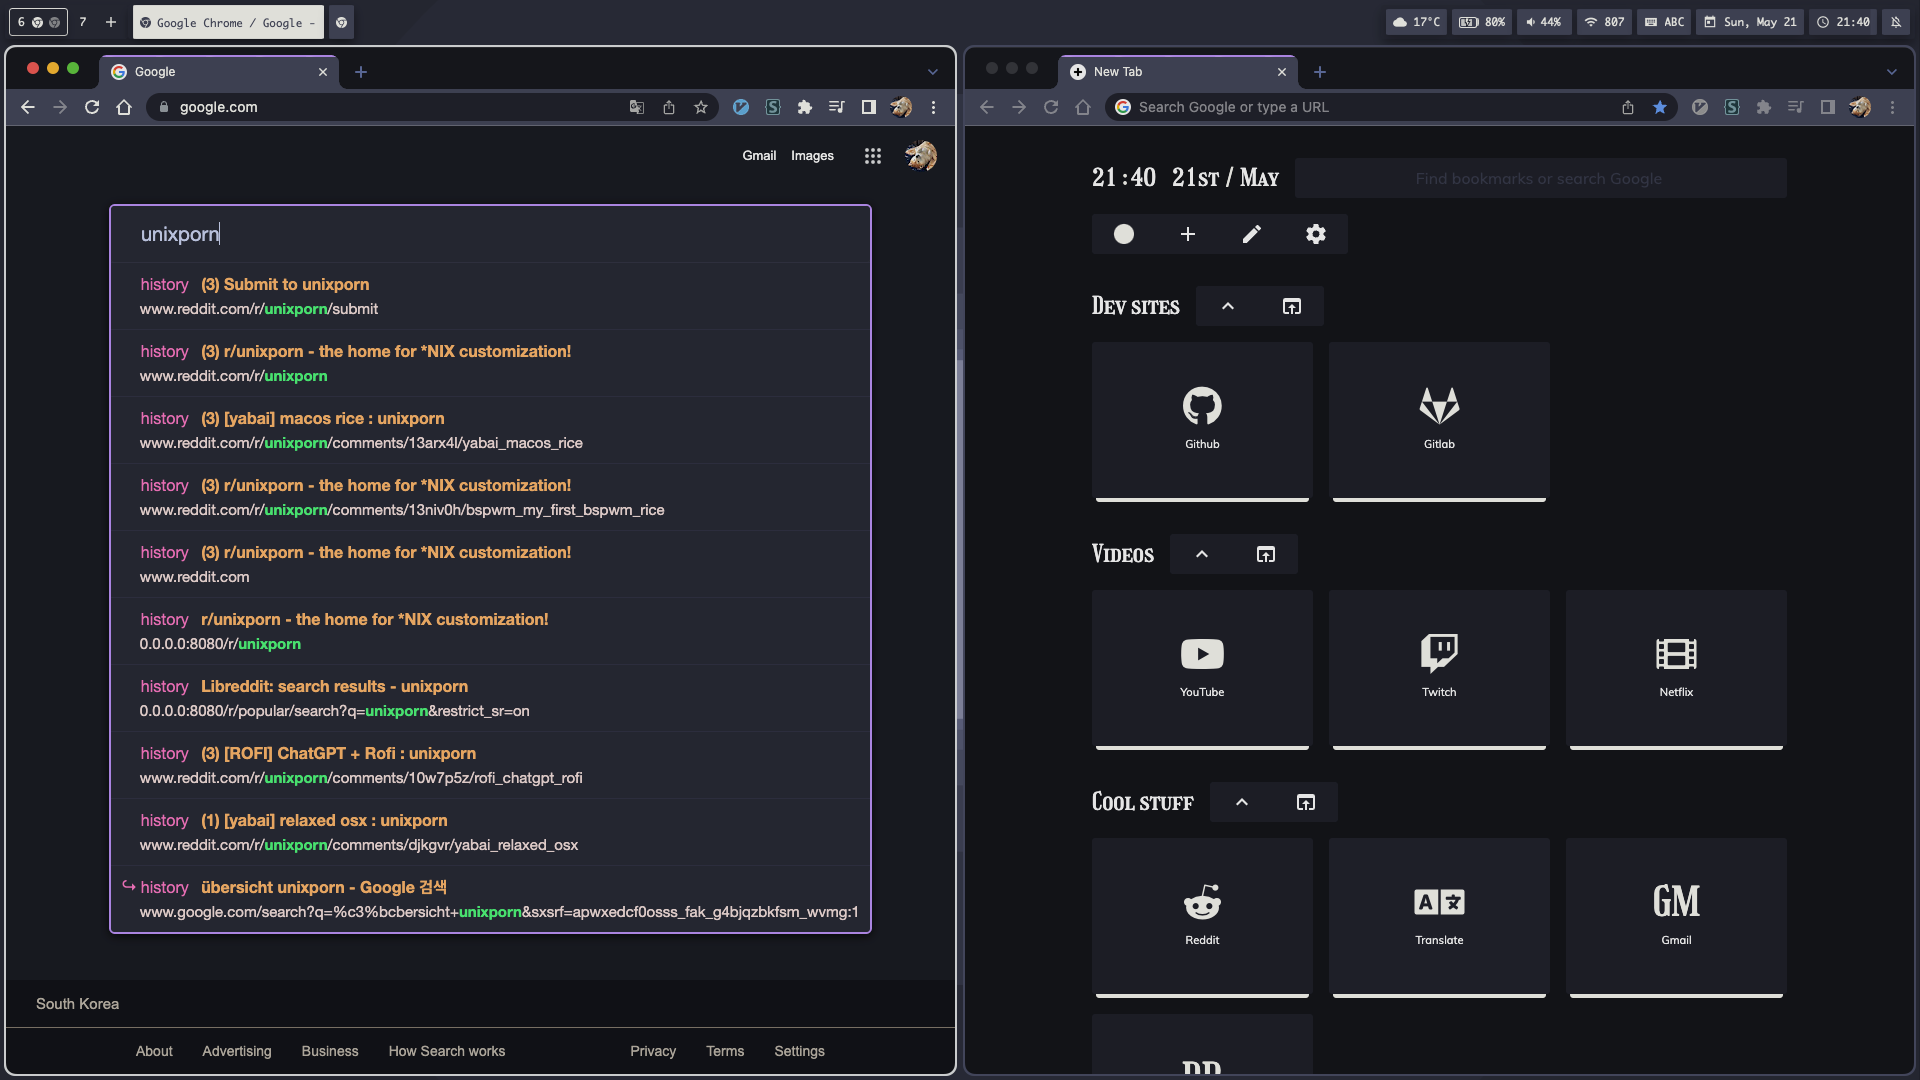Screen dimensions: 1920x1080
Task: Open Settings link in Google footer
Action: tap(798, 1051)
